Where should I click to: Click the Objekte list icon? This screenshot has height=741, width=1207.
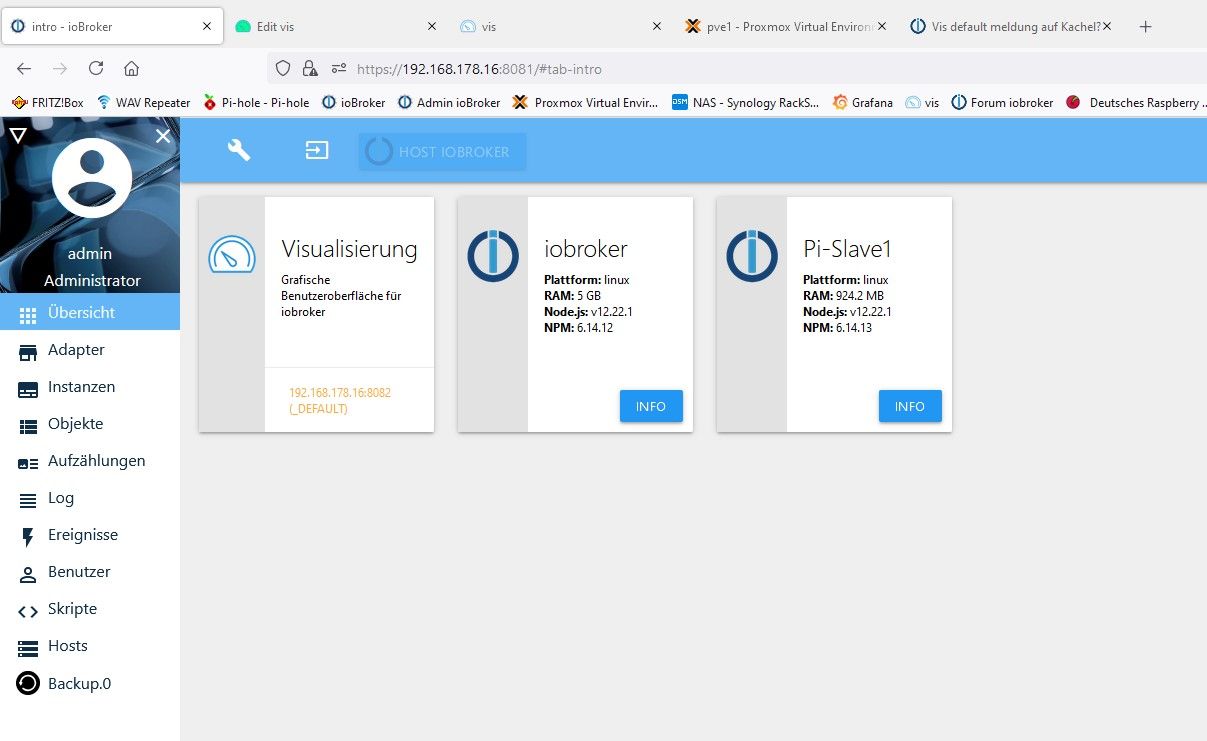coord(28,426)
